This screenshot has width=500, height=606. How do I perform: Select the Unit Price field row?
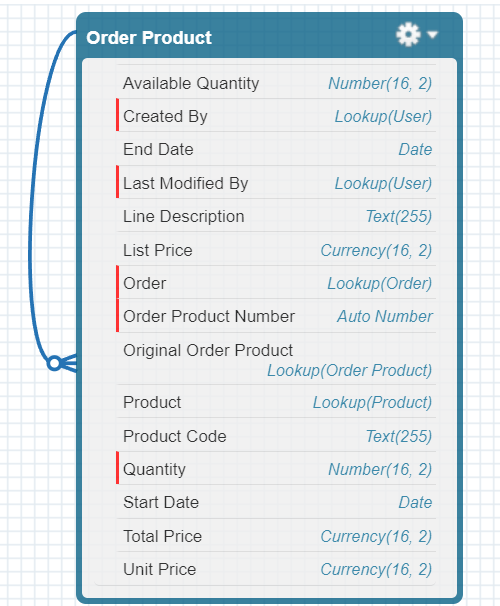[x=276, y=568]
